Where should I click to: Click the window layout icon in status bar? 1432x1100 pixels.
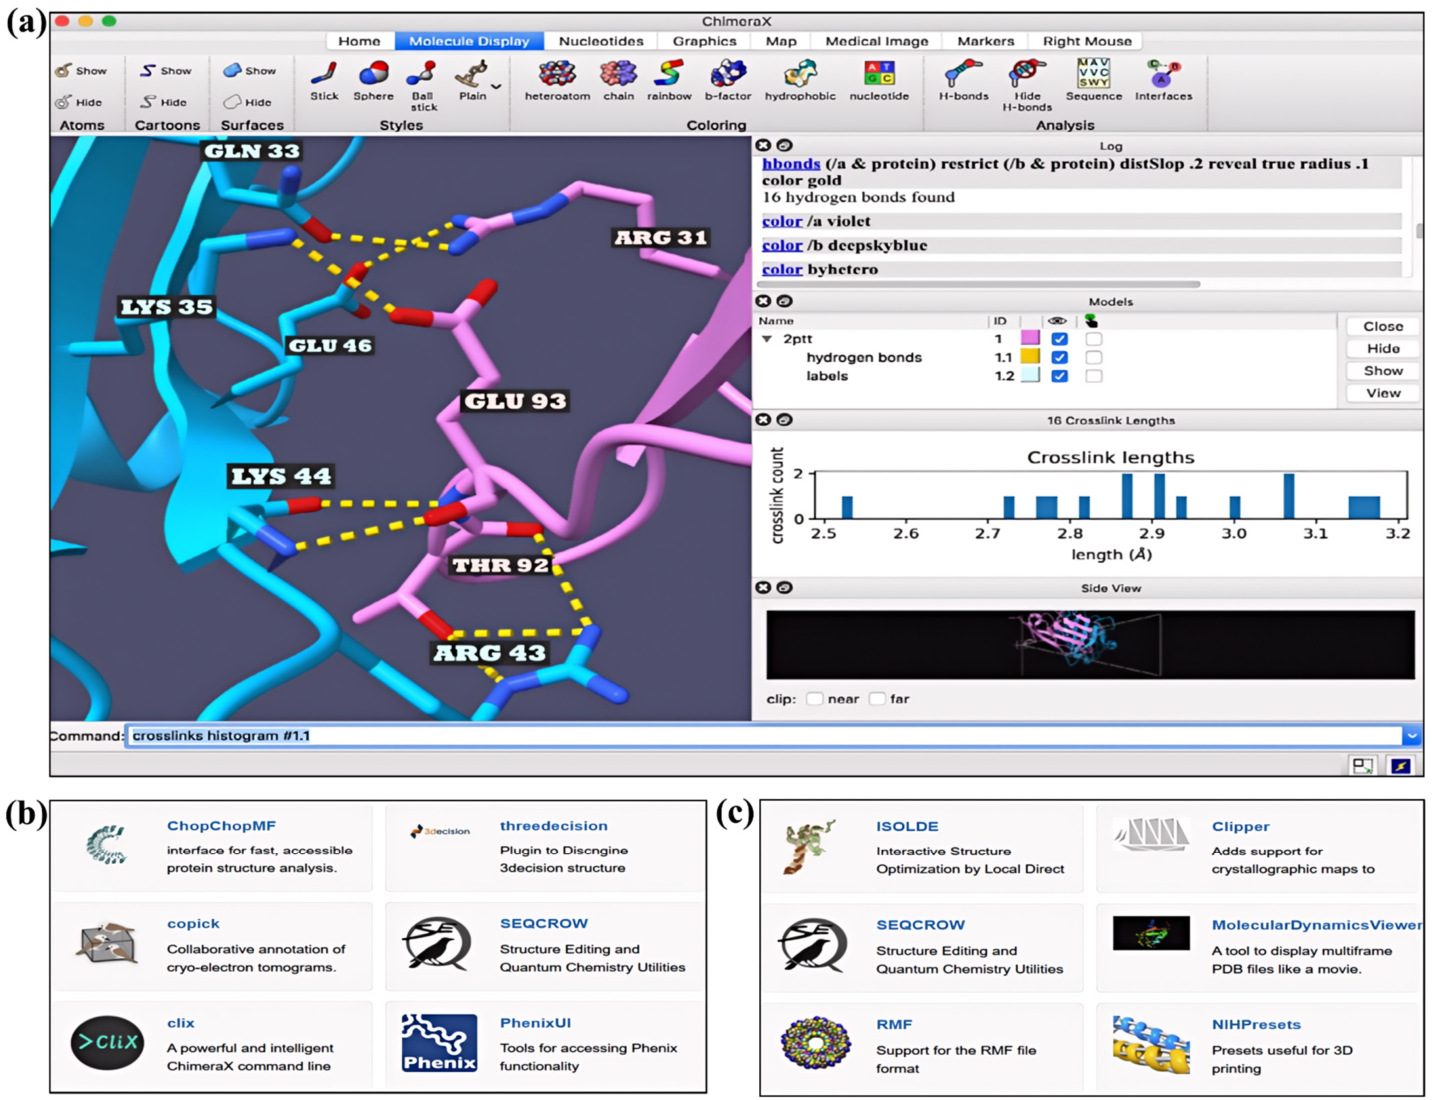click(x=1362, y=766)
